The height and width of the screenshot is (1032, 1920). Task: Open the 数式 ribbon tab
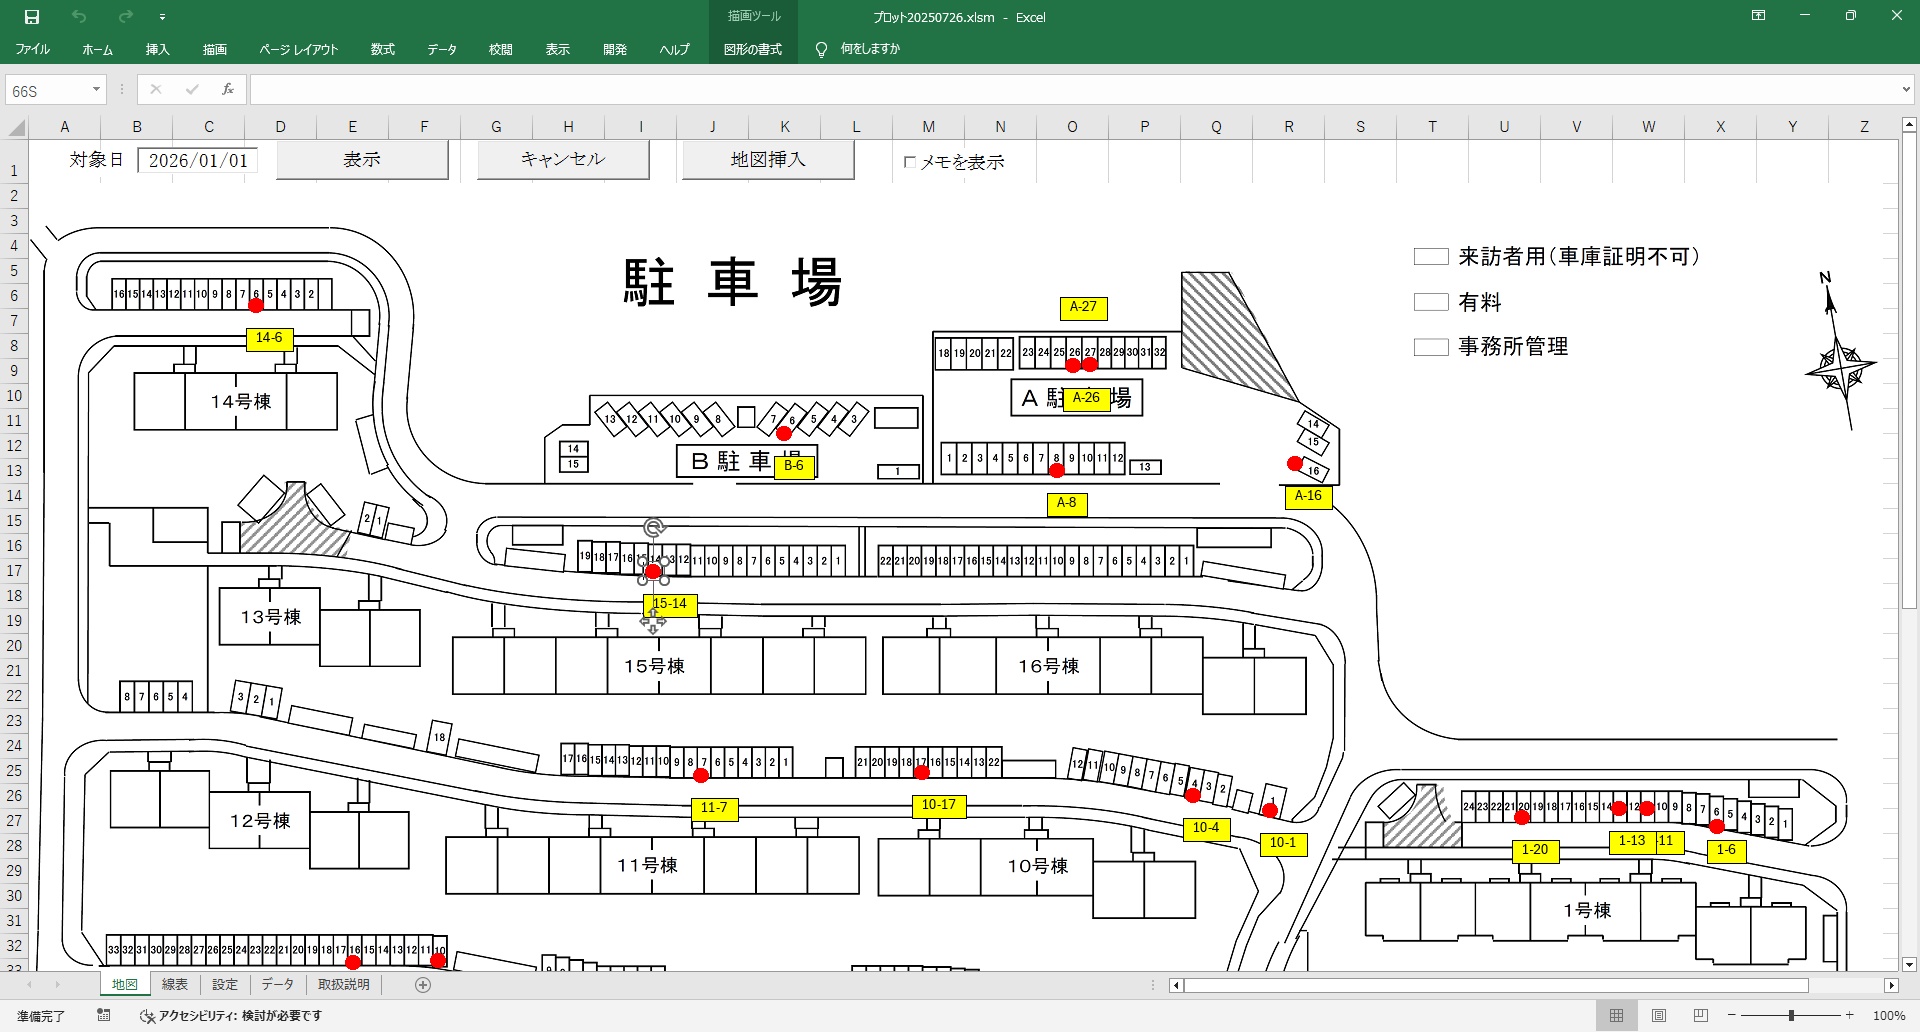click(382, 49)
